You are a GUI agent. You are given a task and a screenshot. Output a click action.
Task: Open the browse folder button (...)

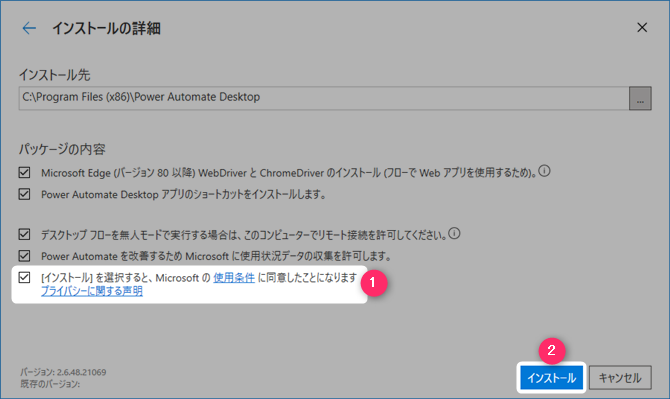coord(640,98)
